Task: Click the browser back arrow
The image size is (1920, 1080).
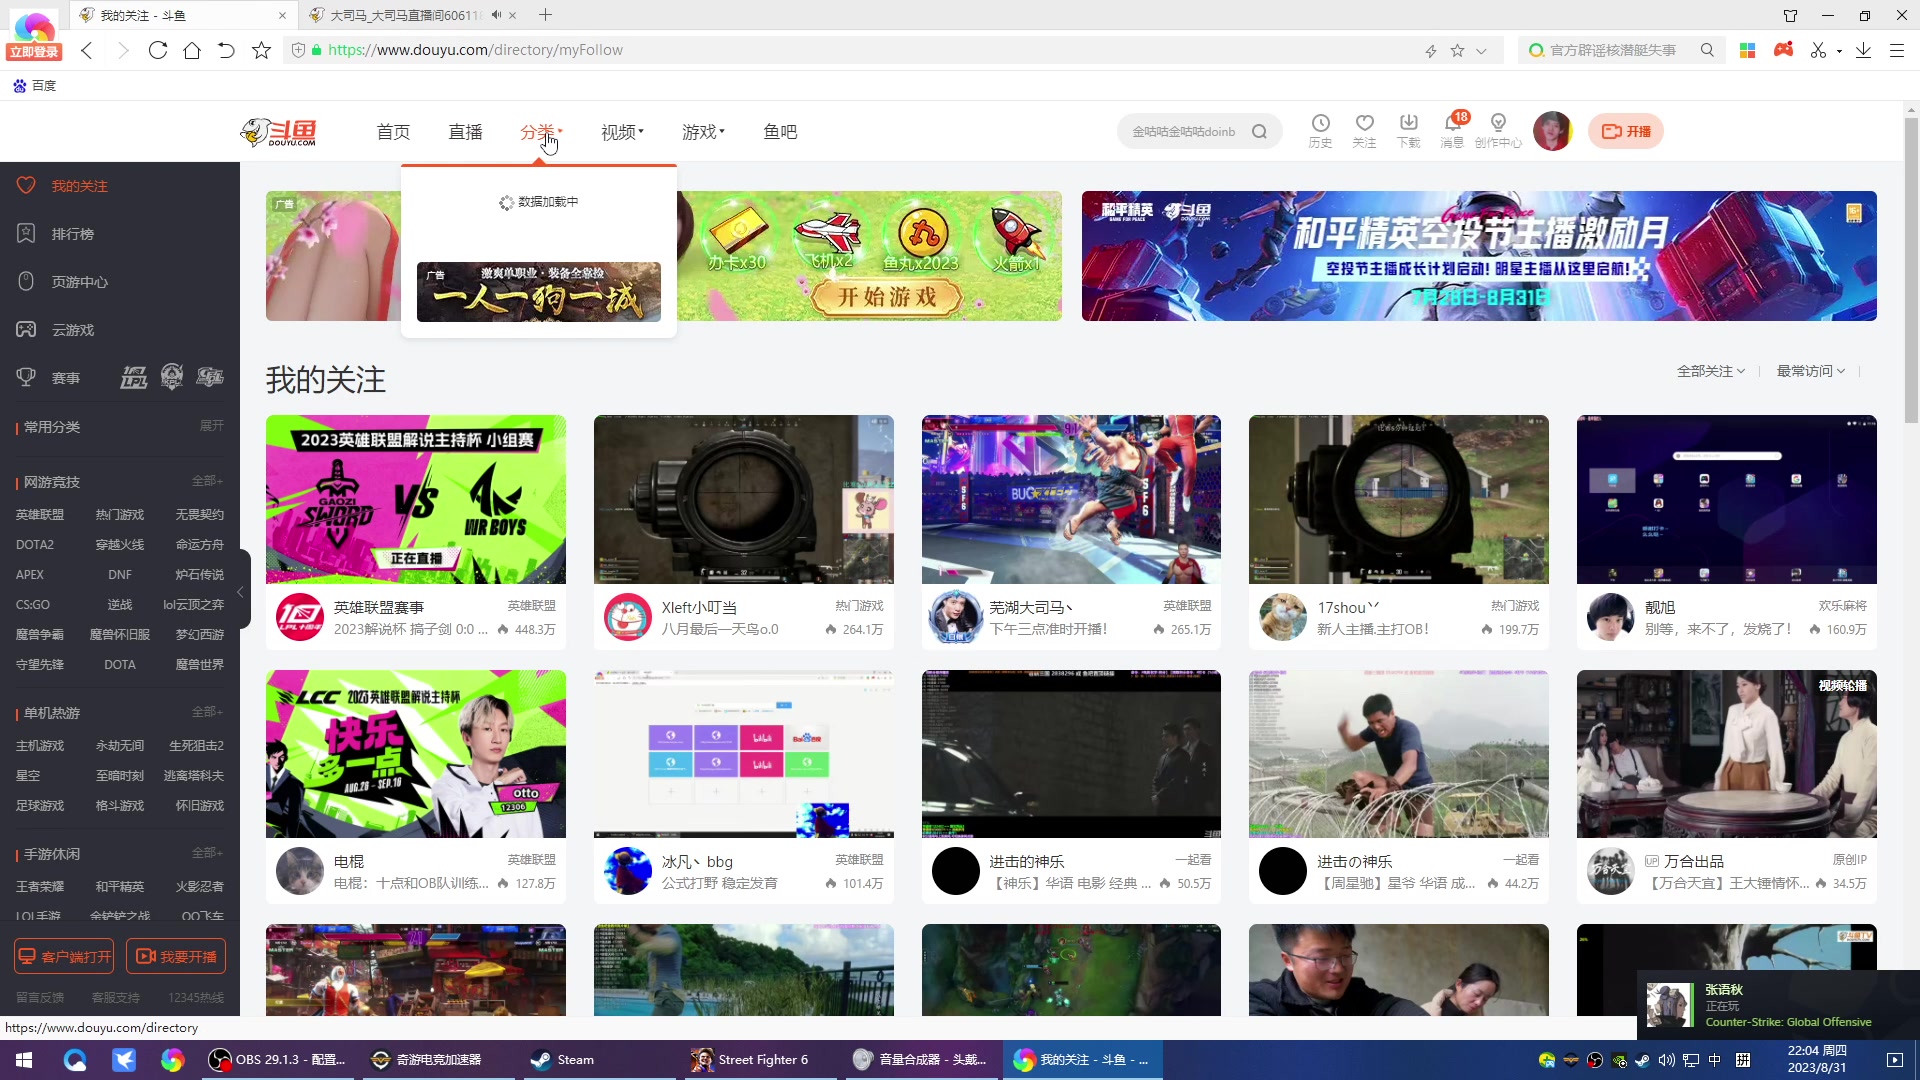Action: (x=87, y=50)
